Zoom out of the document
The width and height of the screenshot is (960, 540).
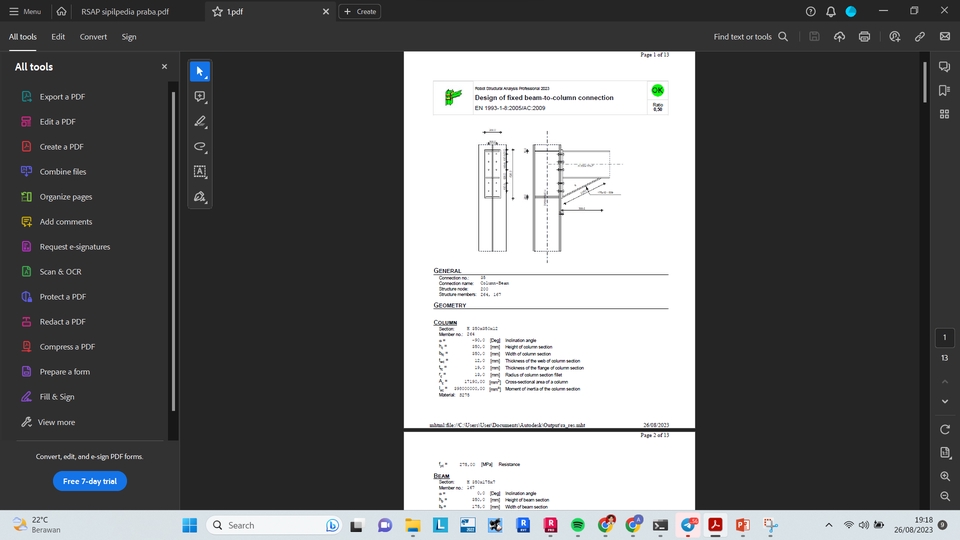pos(945,497)
